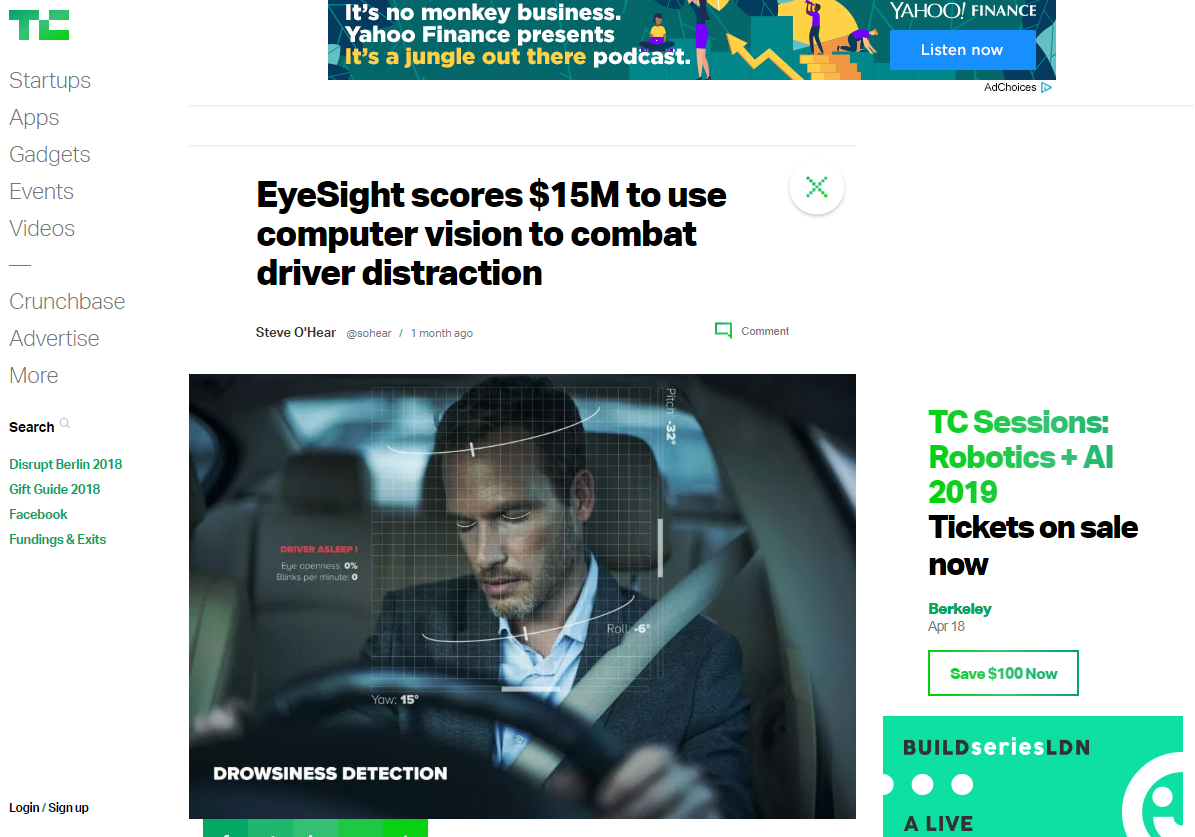The width and height of the screenshot is (1195, 837).
Task: Open author Steve O'Hear's profile
Action: tap(296, 332)
